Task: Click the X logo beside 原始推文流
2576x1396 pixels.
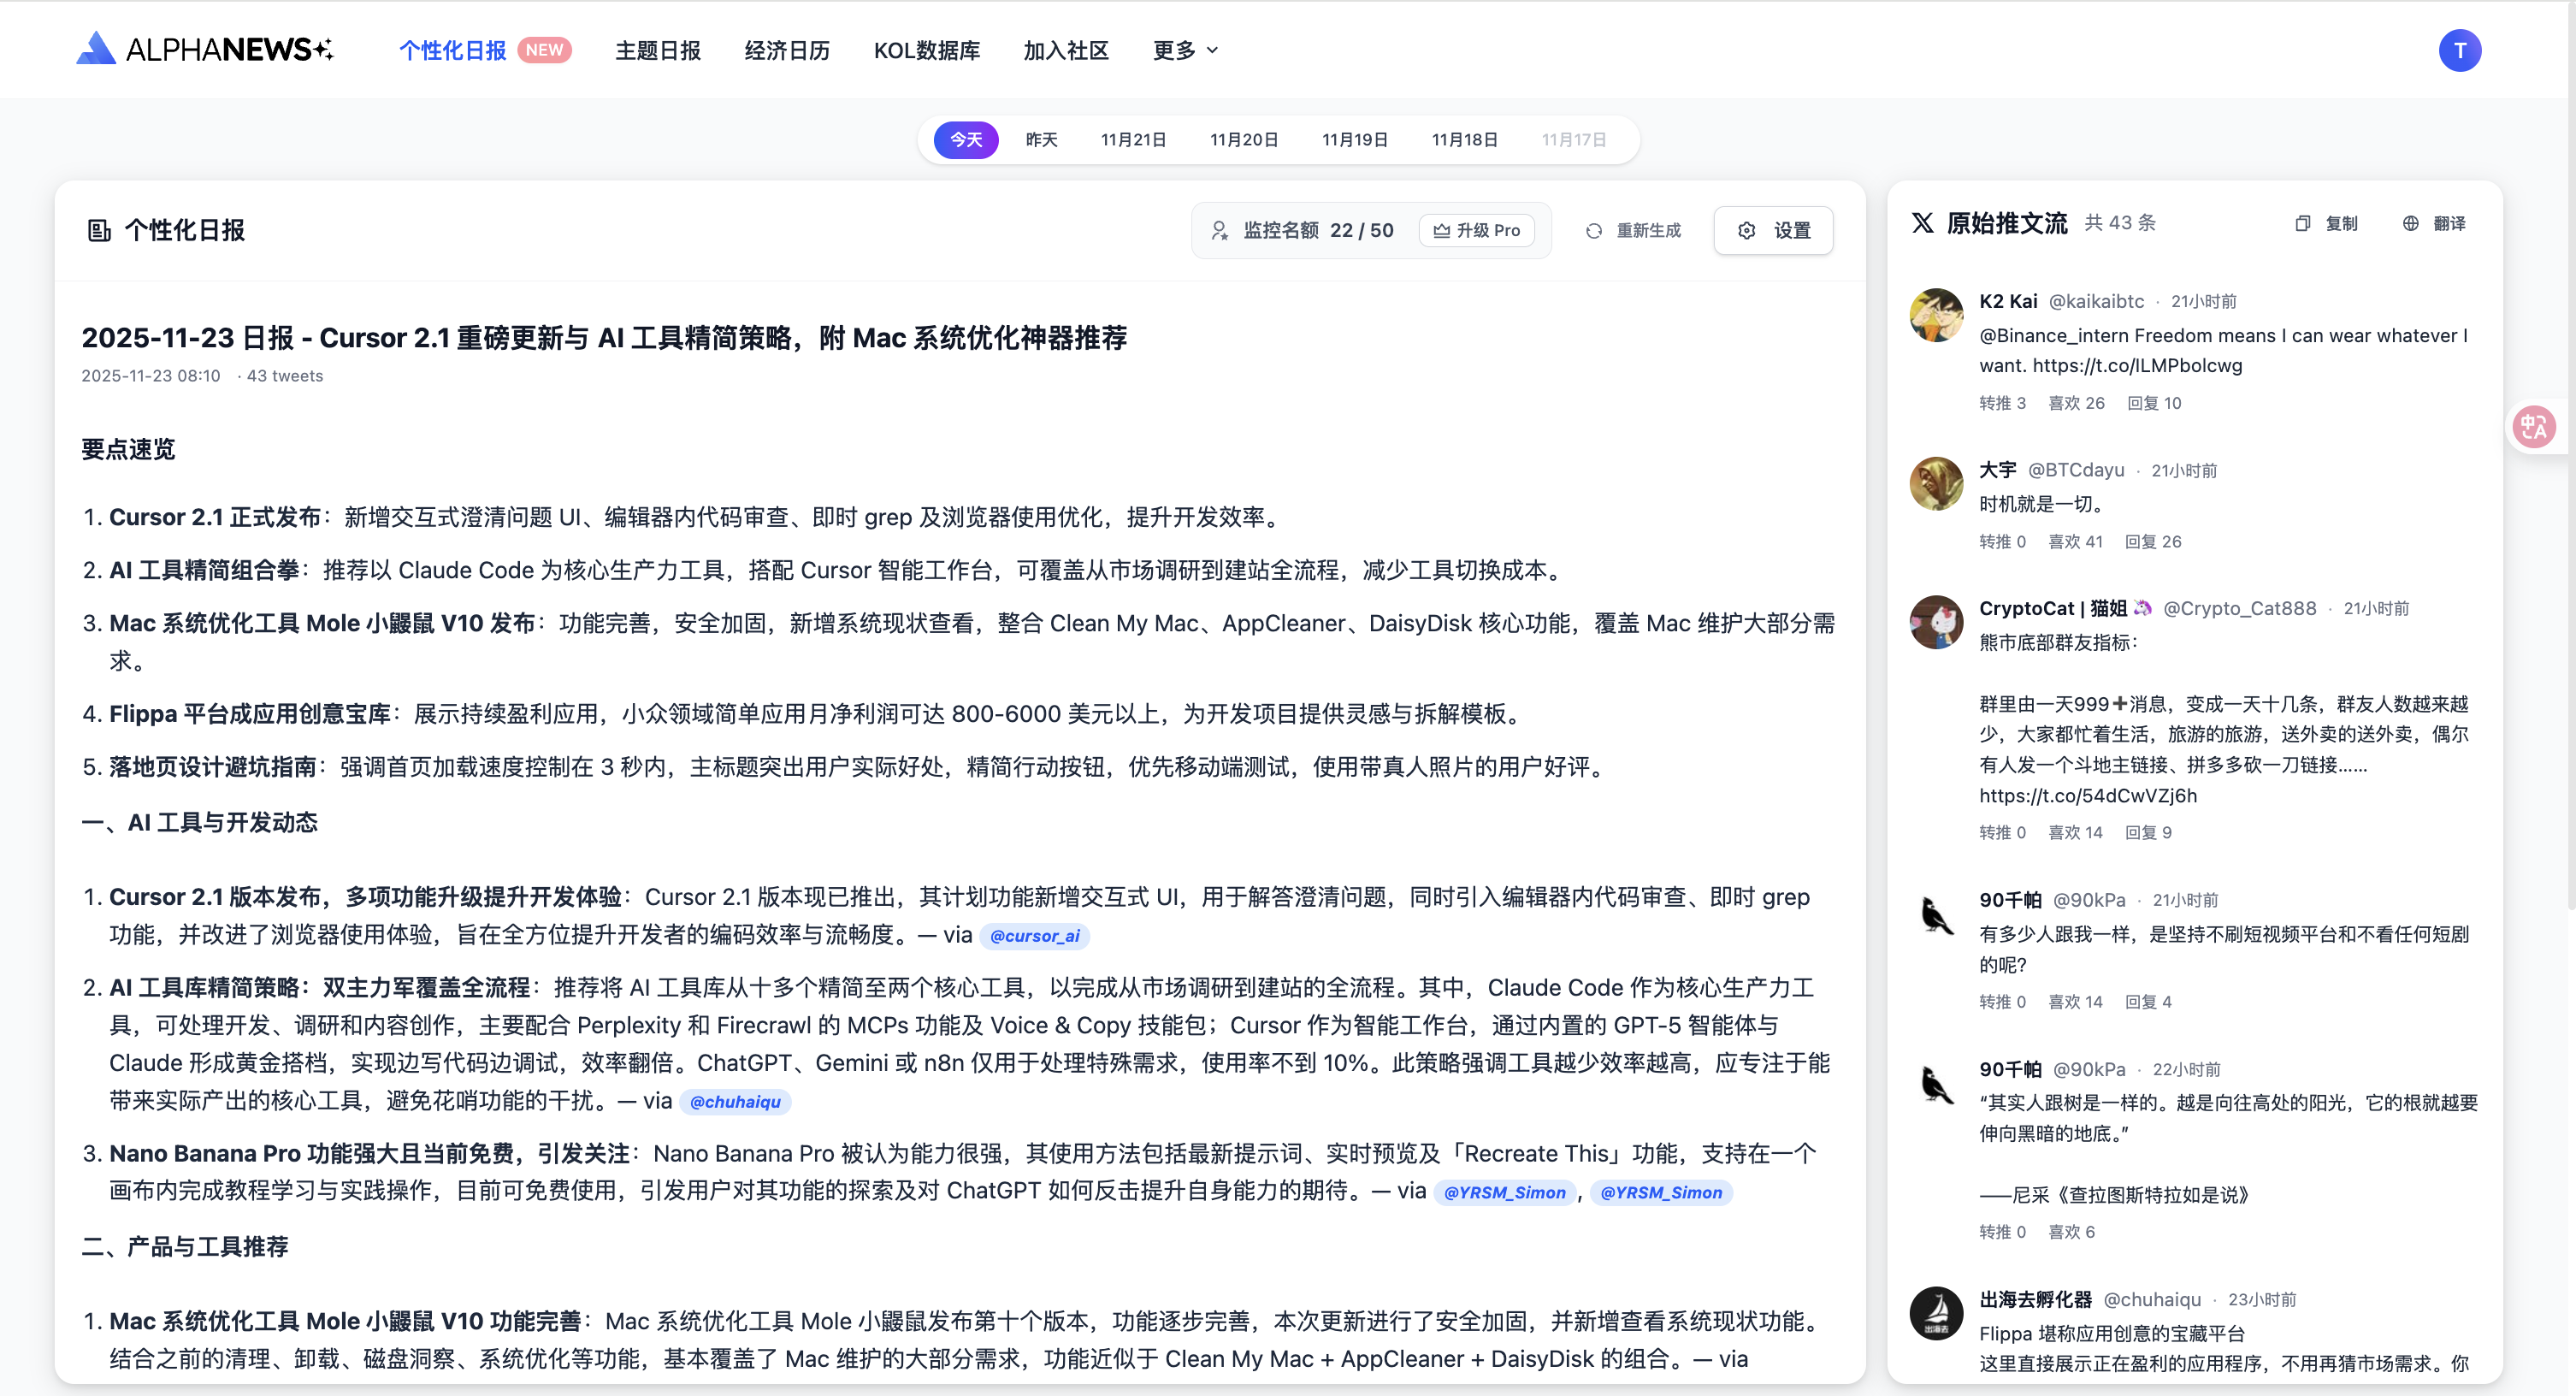Action: [1922, 223]
